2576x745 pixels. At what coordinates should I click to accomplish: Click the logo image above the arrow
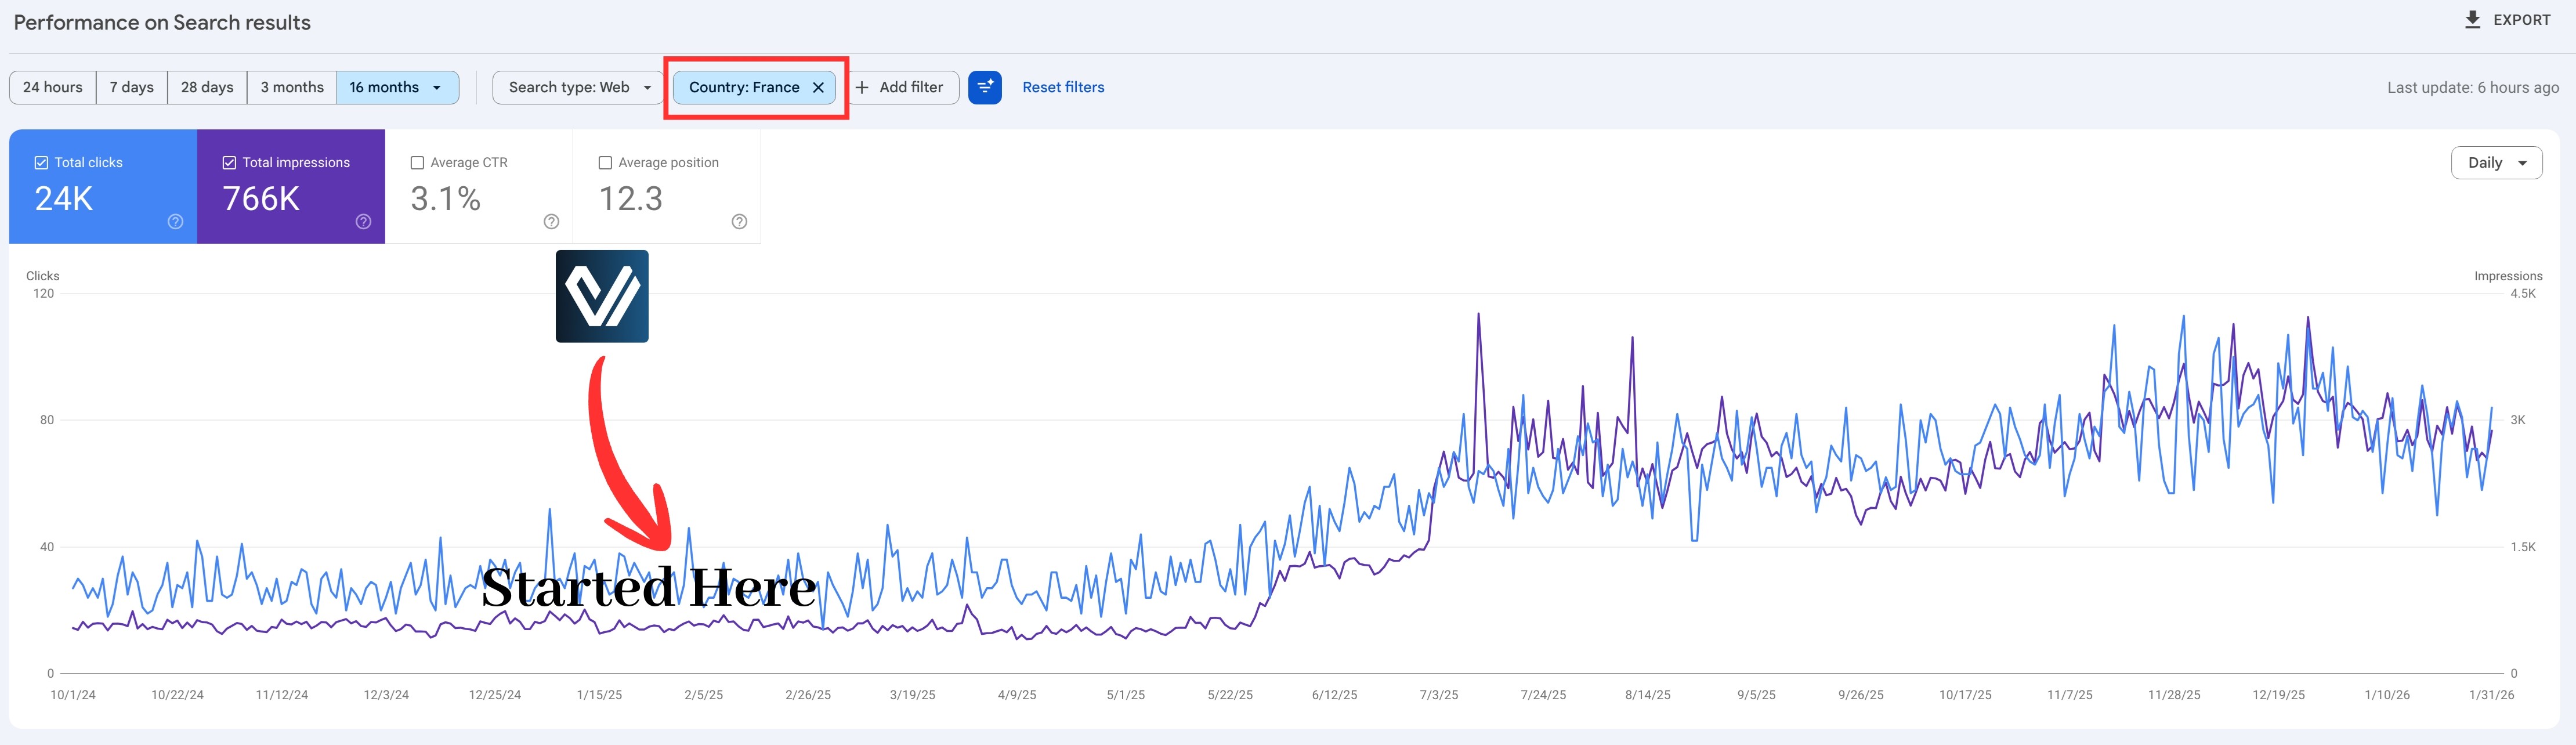602,296
